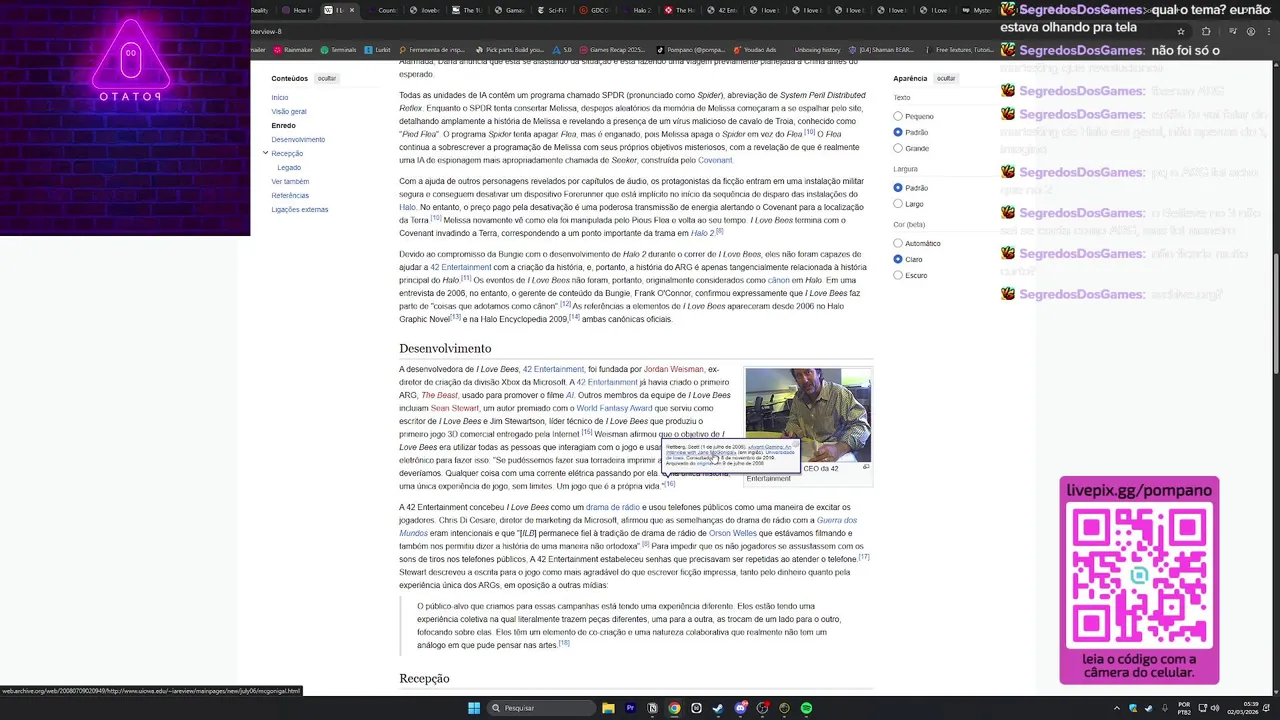Open the Lurkit bookmark

(x=378, y=49)
